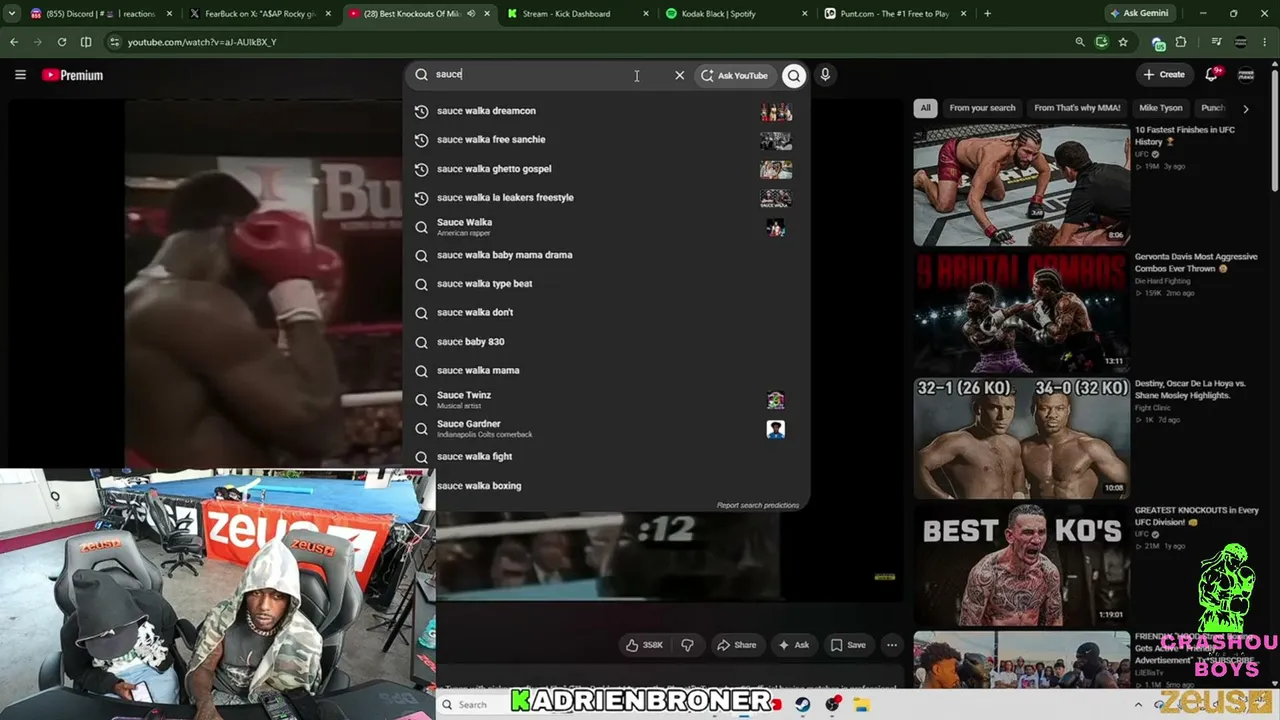The height and width of the screenshot is (720, 1280).
Task: Open the browser extensions puzzle icon
Action: tap(1181, 42)
